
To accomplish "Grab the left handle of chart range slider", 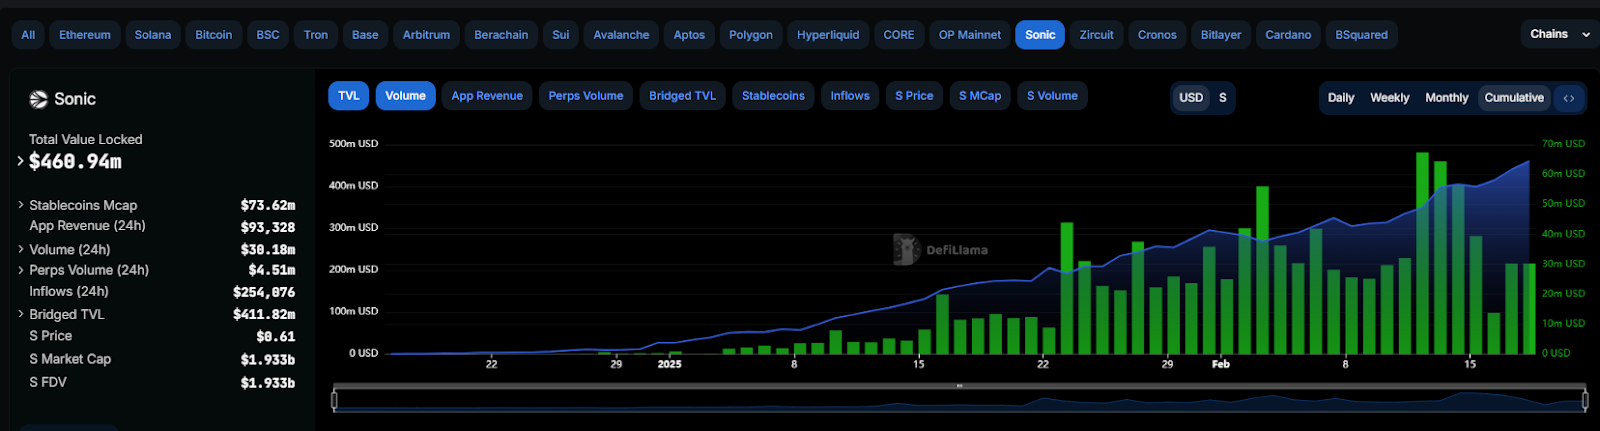I will [x=334, y=400].
